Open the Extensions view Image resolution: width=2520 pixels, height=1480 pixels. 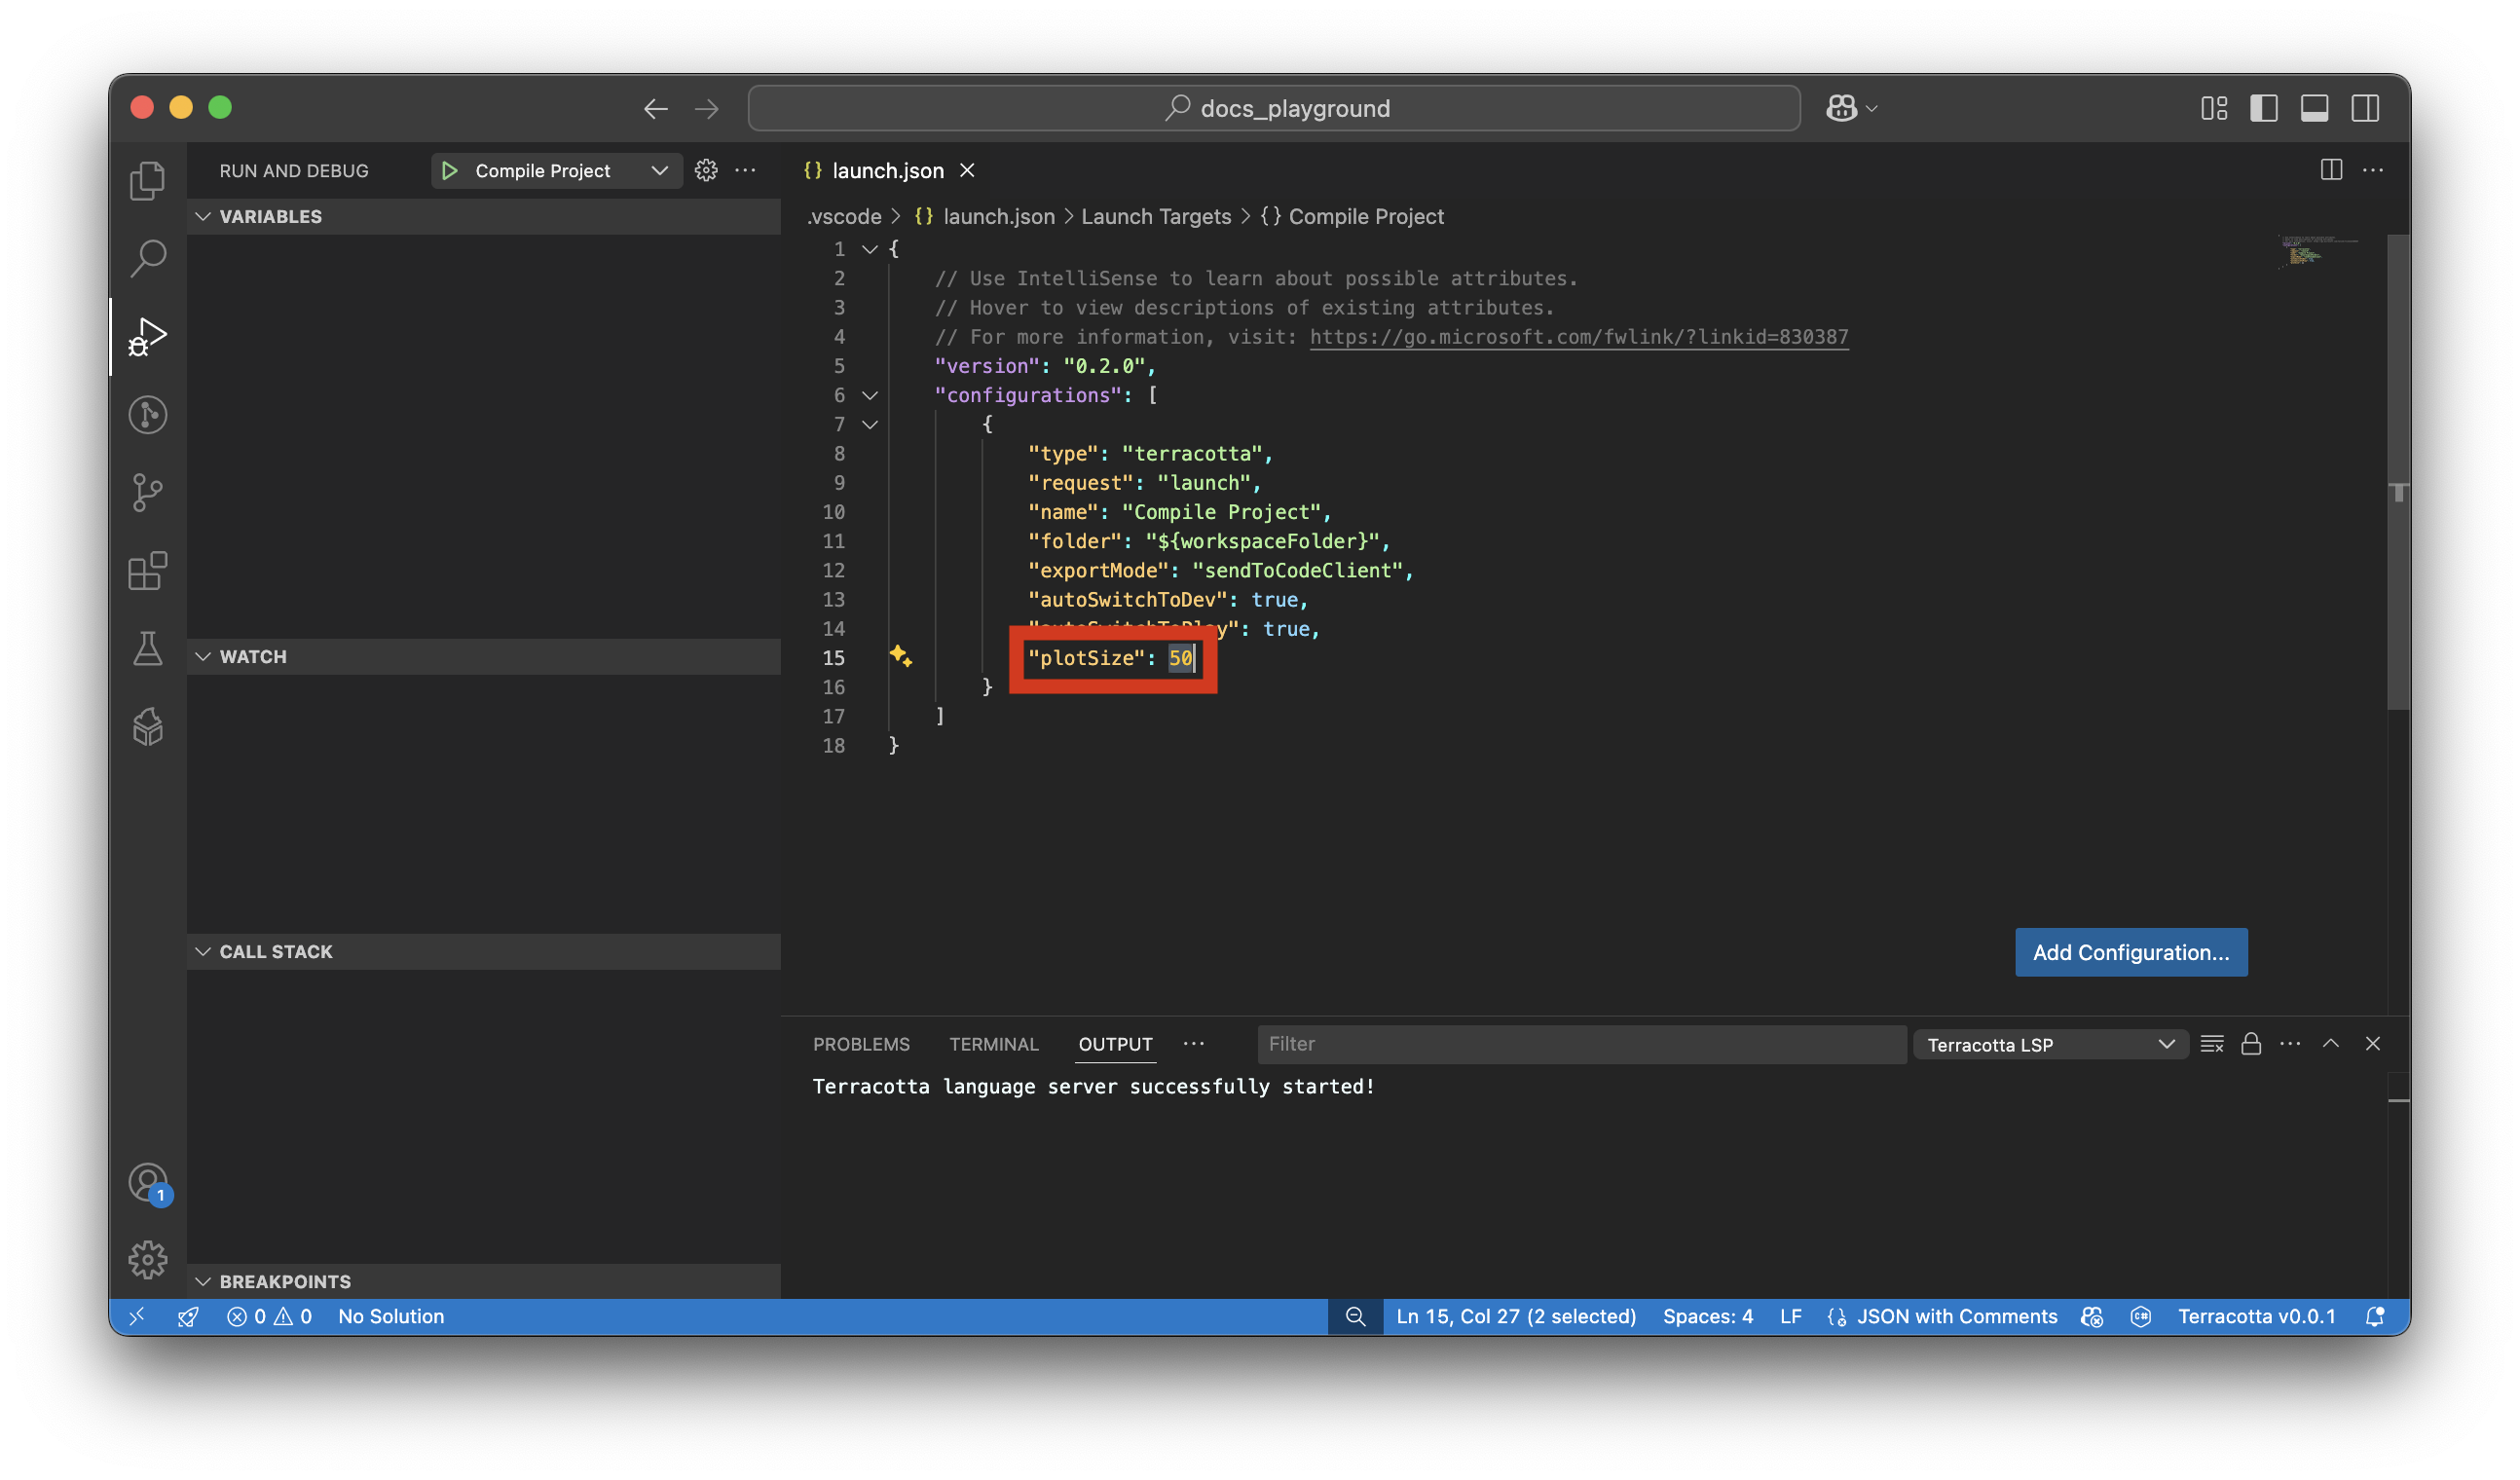[148, 571]
